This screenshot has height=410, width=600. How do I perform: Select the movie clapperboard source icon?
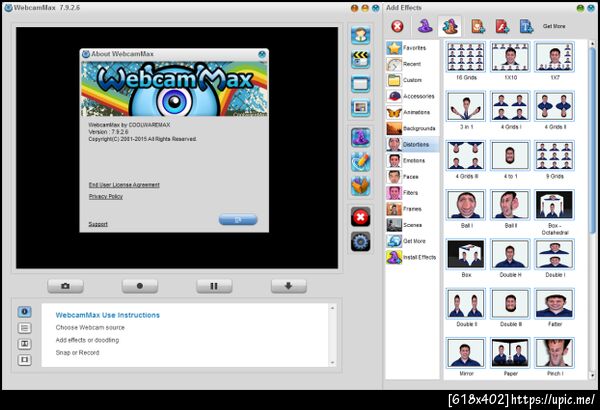360,59
